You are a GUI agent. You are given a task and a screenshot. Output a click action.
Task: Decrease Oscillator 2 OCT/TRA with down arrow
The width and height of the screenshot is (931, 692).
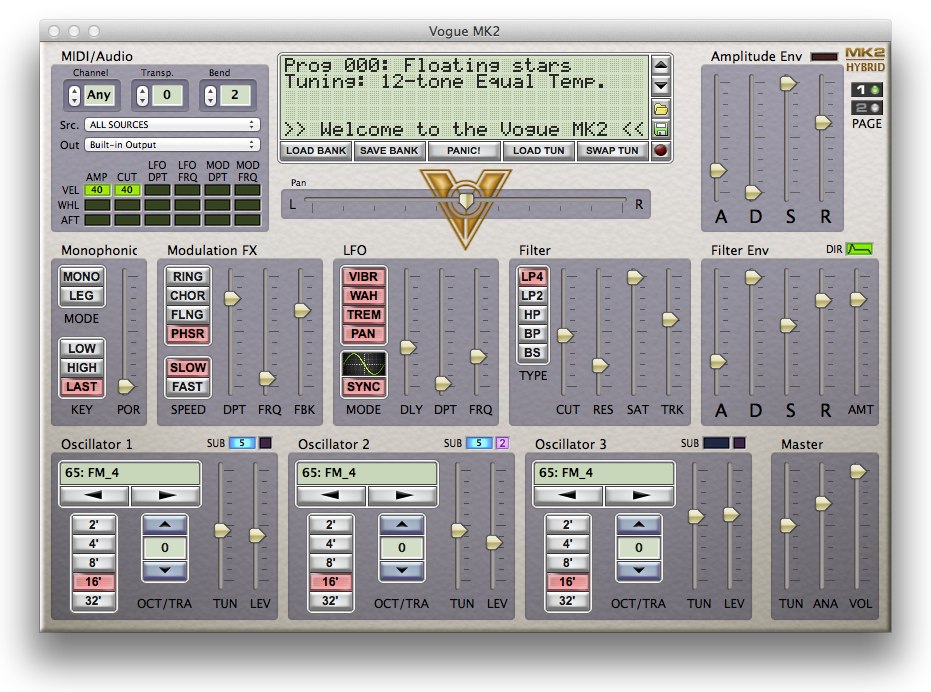point(401,570)
